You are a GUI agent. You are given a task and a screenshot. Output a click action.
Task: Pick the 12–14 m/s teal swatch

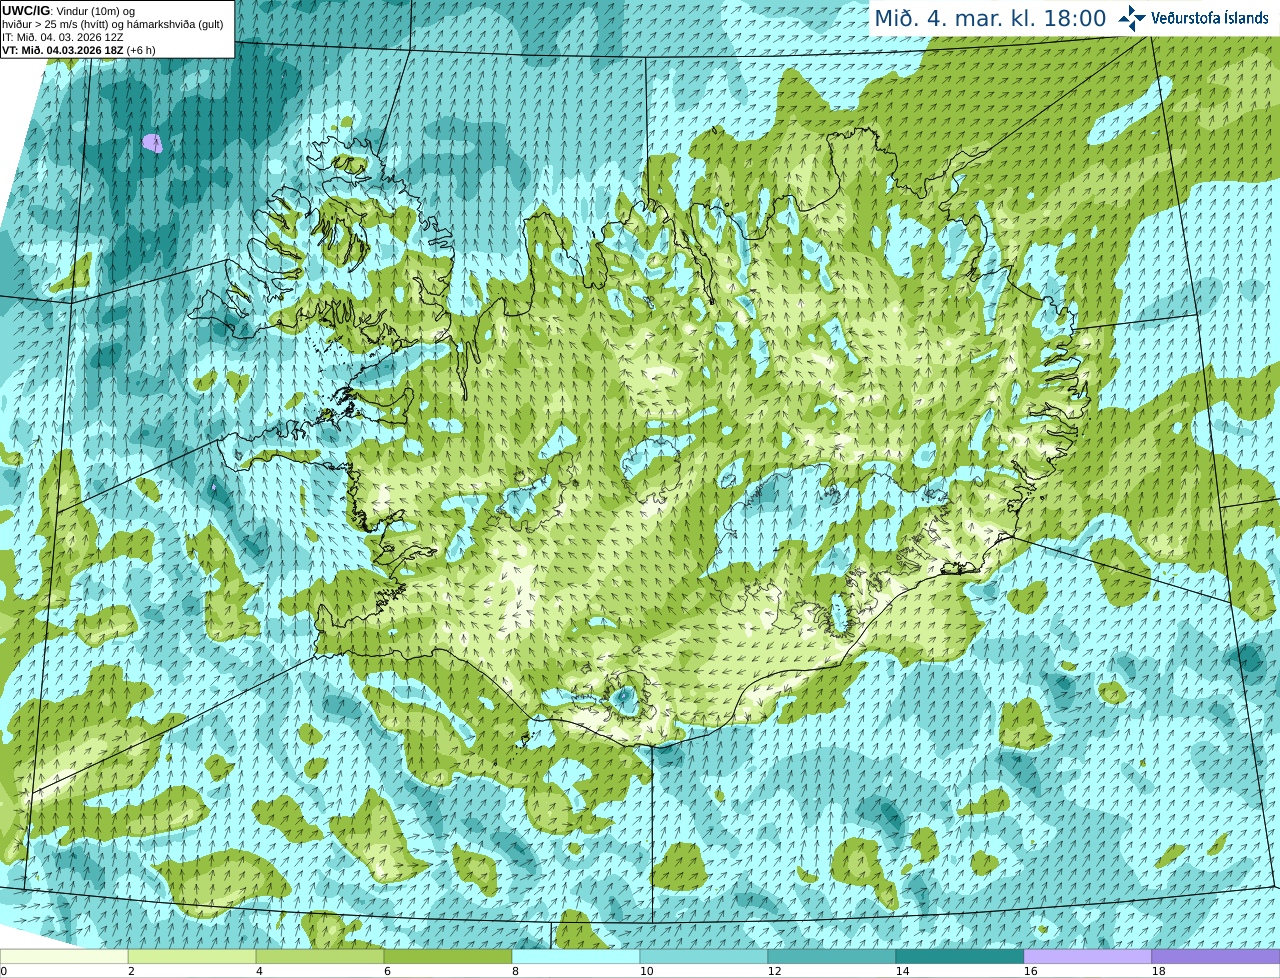832,956
